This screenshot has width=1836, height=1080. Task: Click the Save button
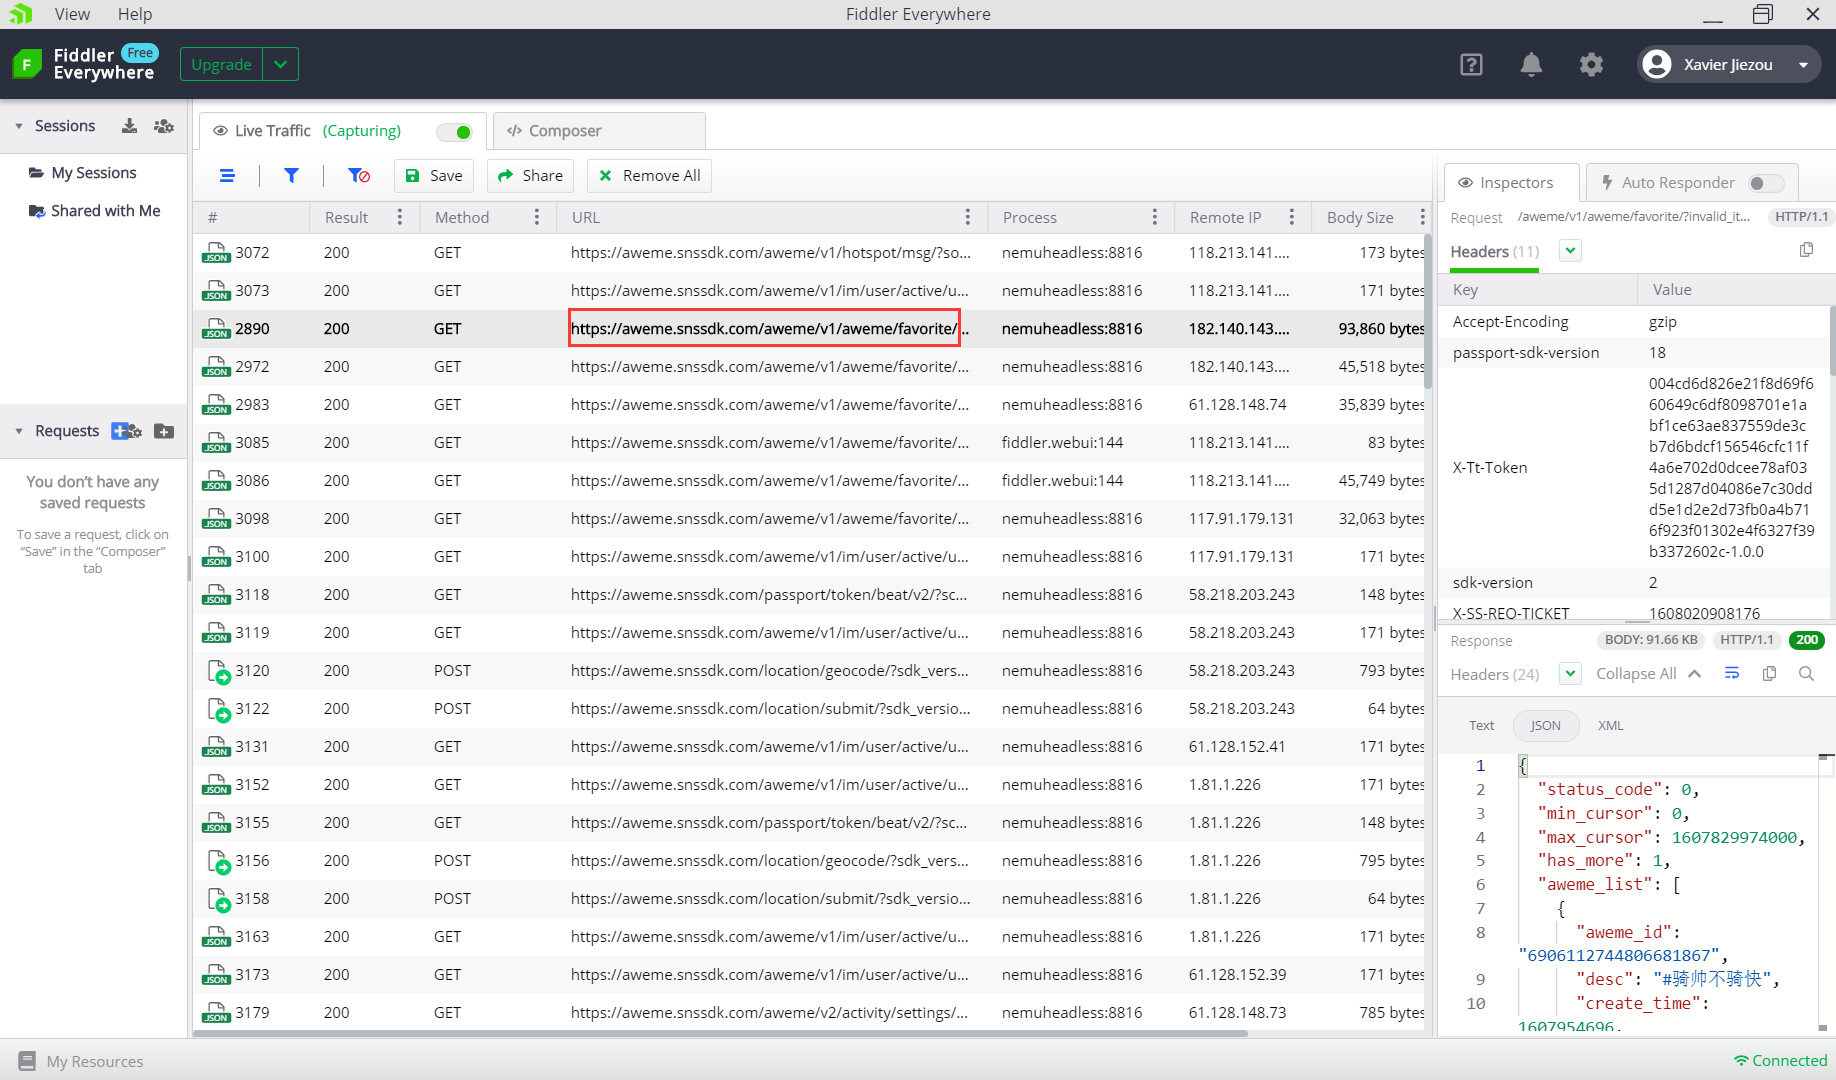point(434,176)
